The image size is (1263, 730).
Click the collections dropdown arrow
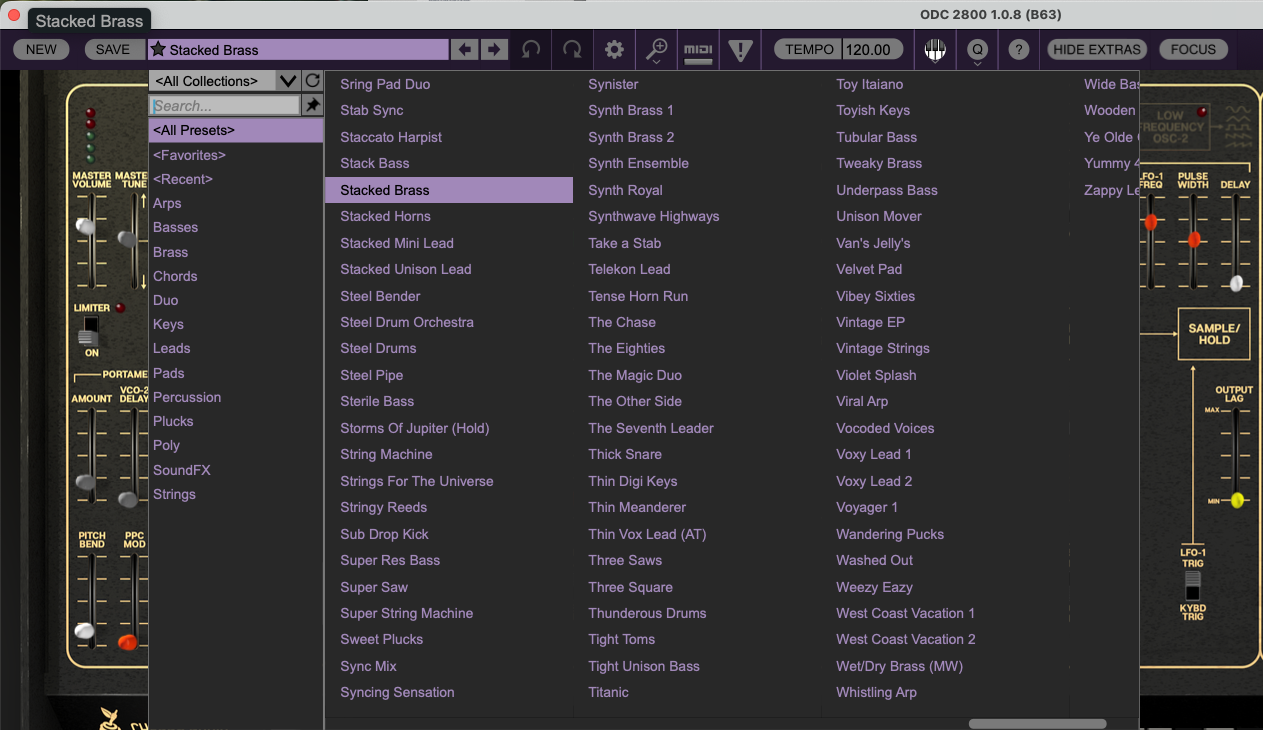(288, 81)
